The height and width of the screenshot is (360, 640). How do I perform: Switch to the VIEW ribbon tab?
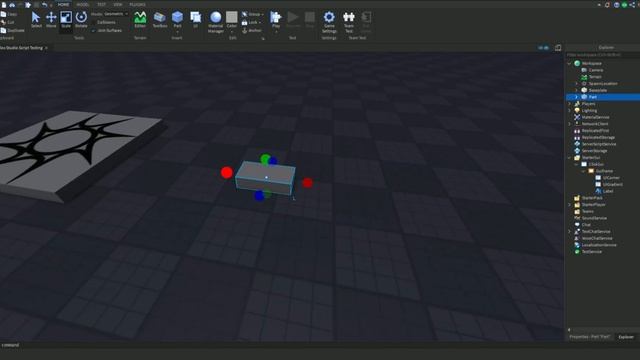[118, 4]
